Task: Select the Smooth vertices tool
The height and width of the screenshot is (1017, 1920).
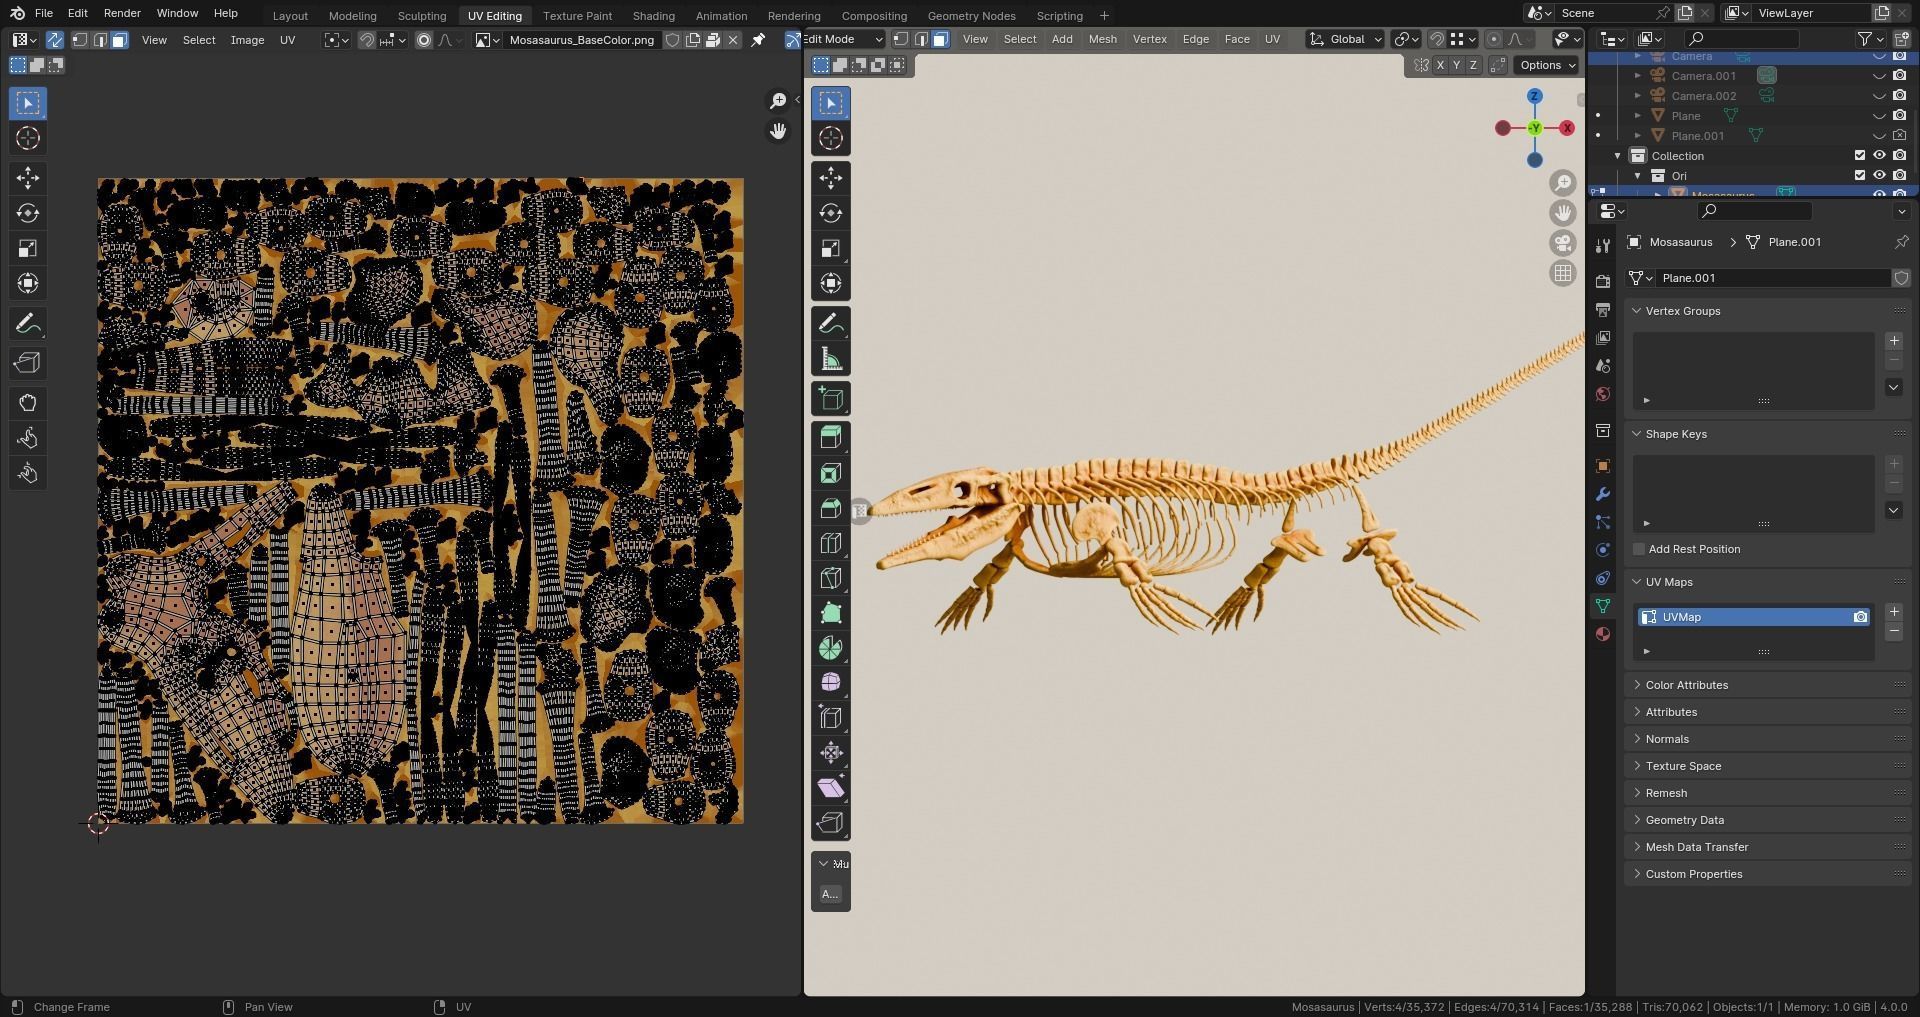Action: pos(831,682)
